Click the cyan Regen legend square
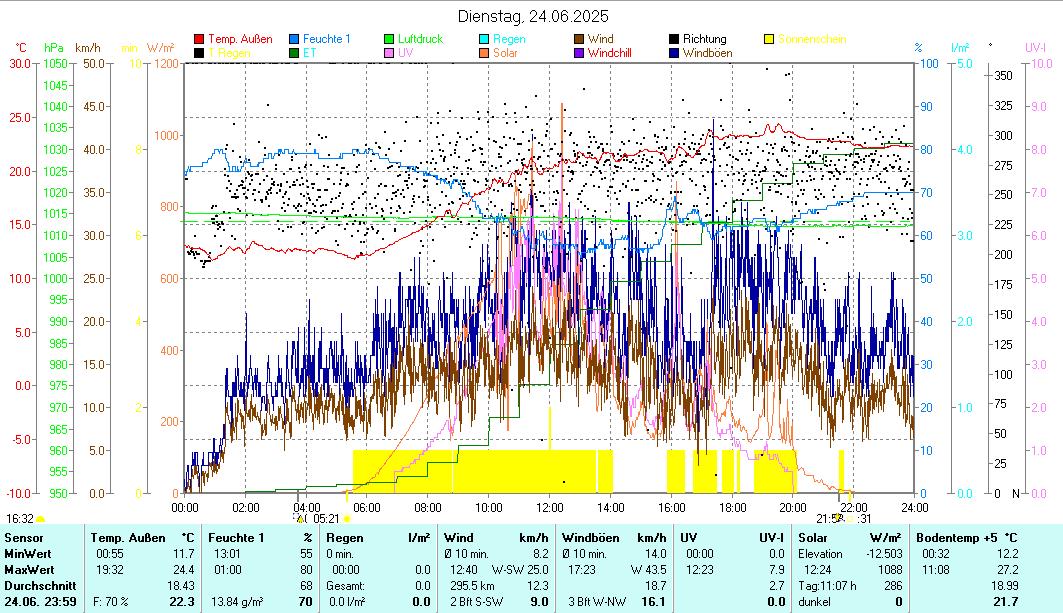The image size is (1063, 613). pos(484,39)
